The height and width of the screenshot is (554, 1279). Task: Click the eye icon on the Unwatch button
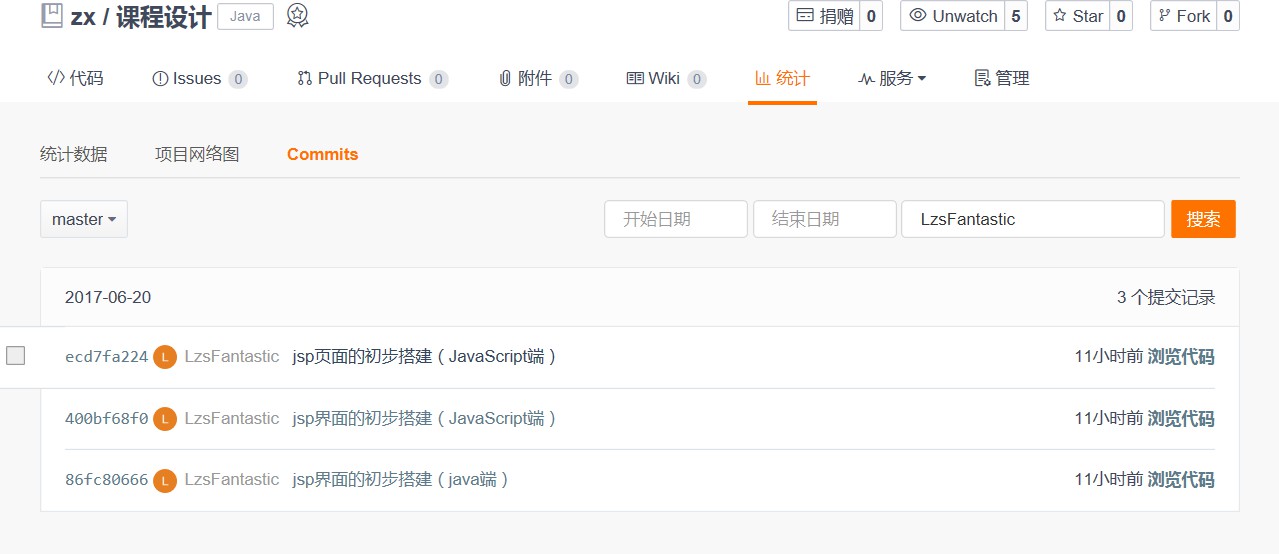point(918,16)
